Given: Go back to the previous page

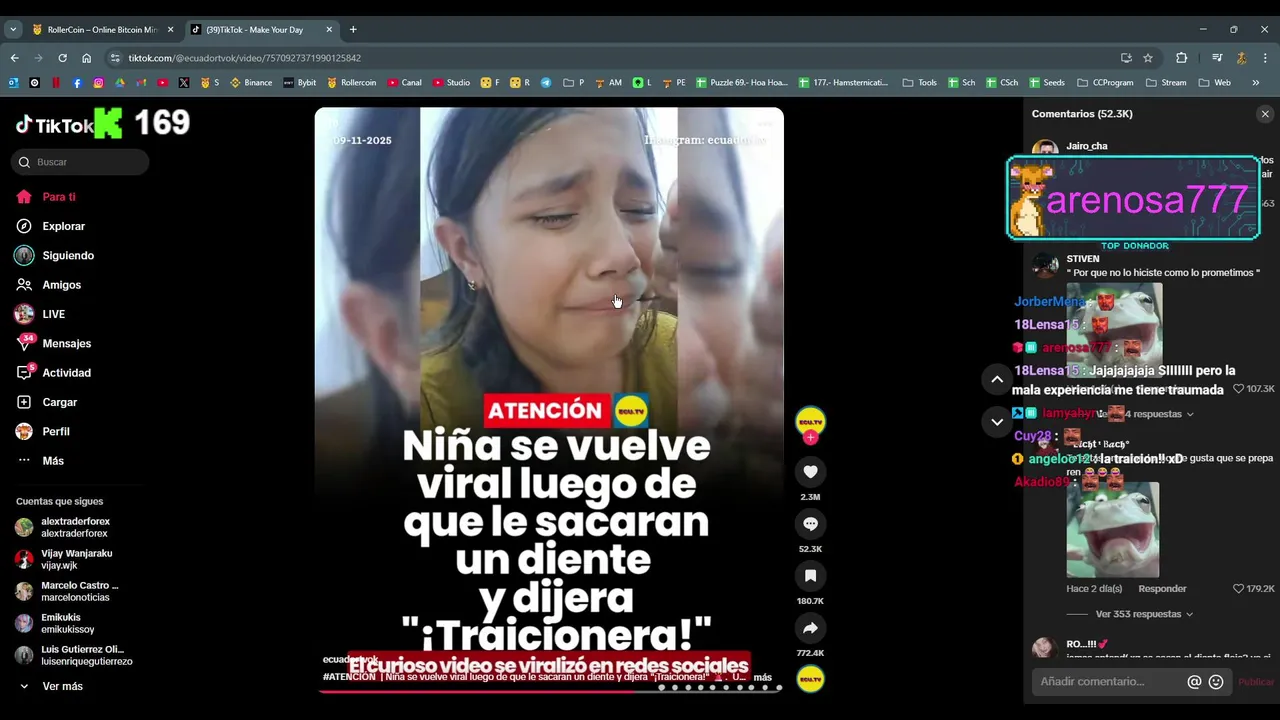Looking at the screenshot, I should [x=14, y=58].
